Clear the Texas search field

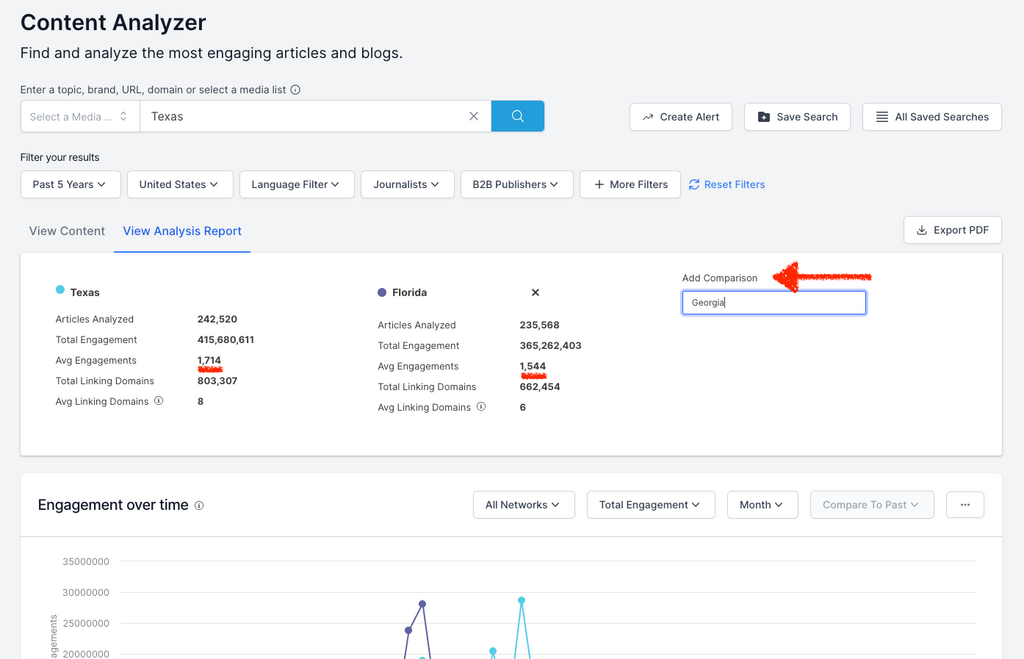click(474, 116)
